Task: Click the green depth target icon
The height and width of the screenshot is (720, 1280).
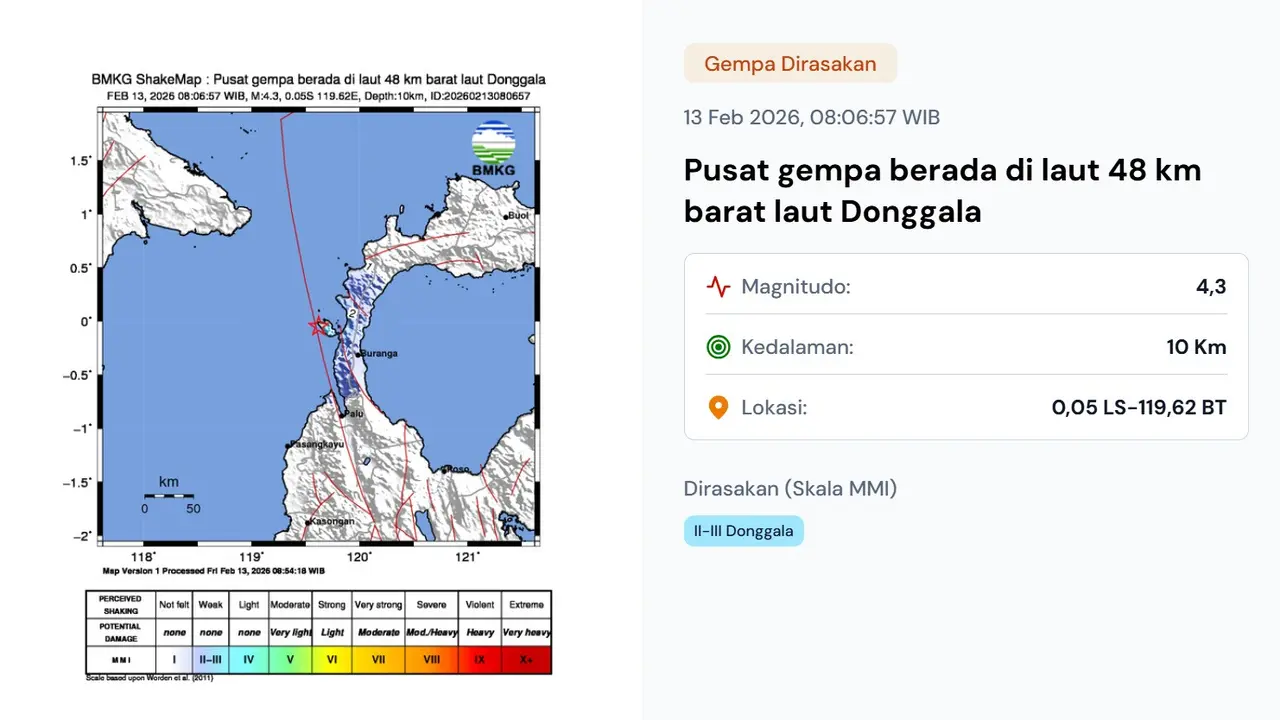Action: pos(718,347)
